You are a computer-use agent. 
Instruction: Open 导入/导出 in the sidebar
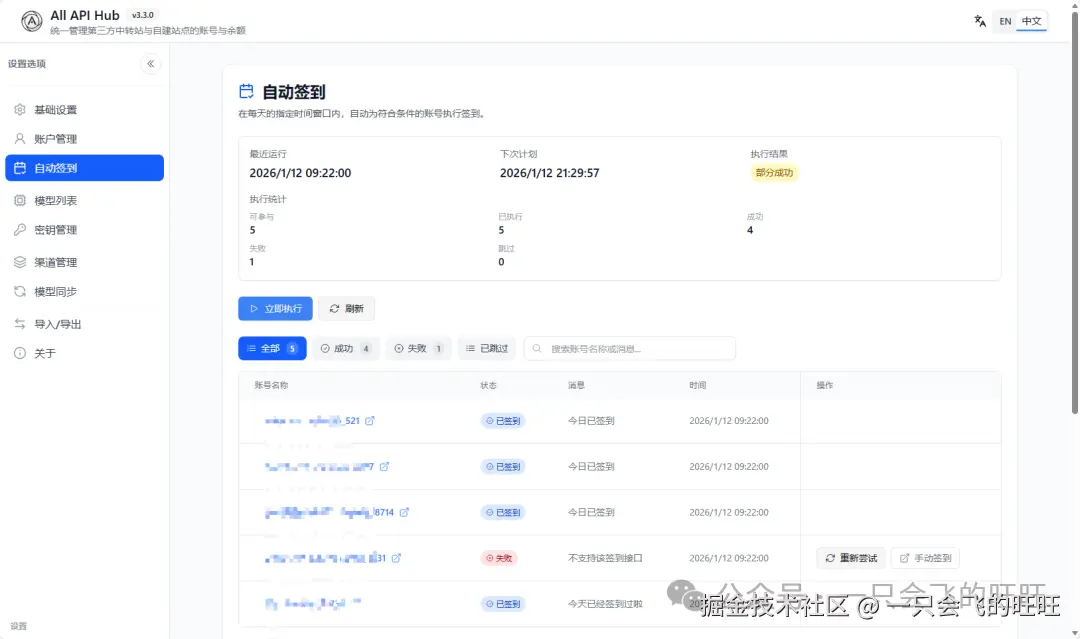pos(84,324)
